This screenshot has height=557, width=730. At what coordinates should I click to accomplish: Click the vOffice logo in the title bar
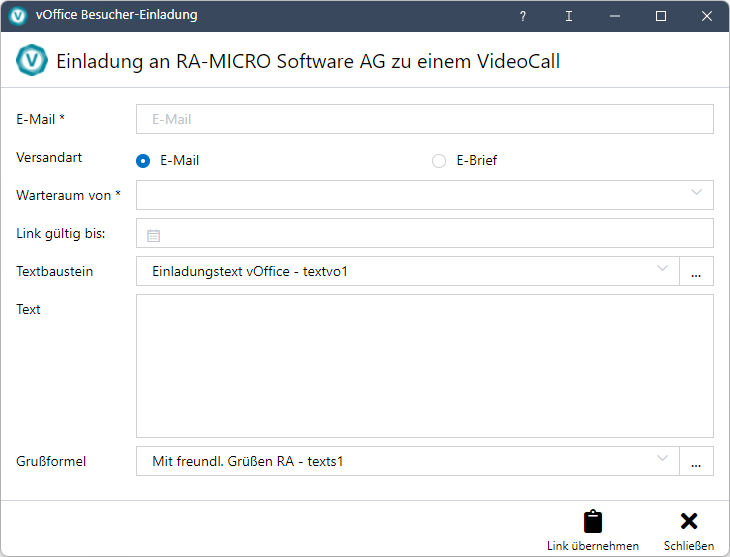click(x=18, y=16)
